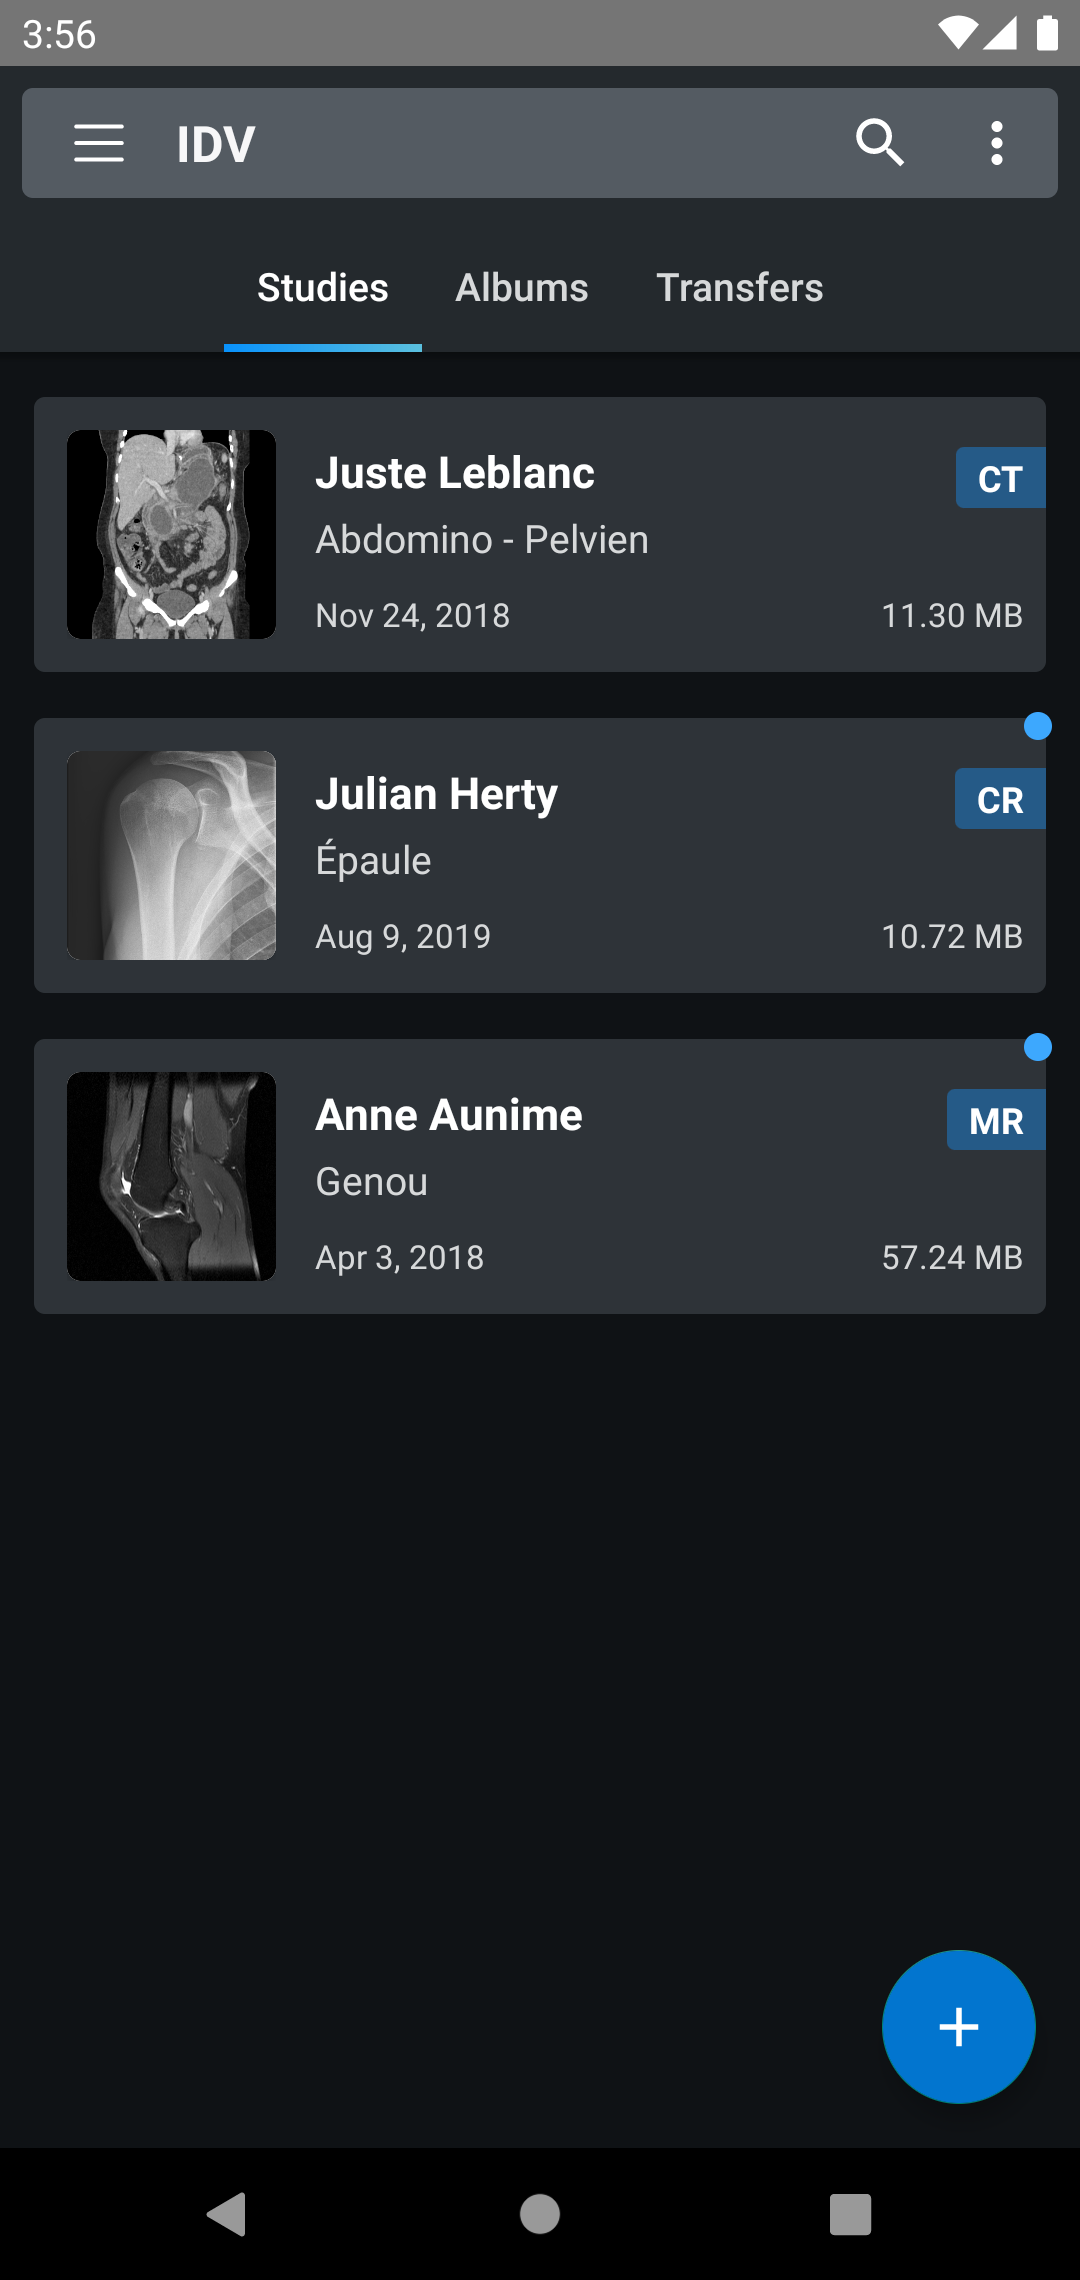Switch to the Albums tab

[x=522, y=288]
